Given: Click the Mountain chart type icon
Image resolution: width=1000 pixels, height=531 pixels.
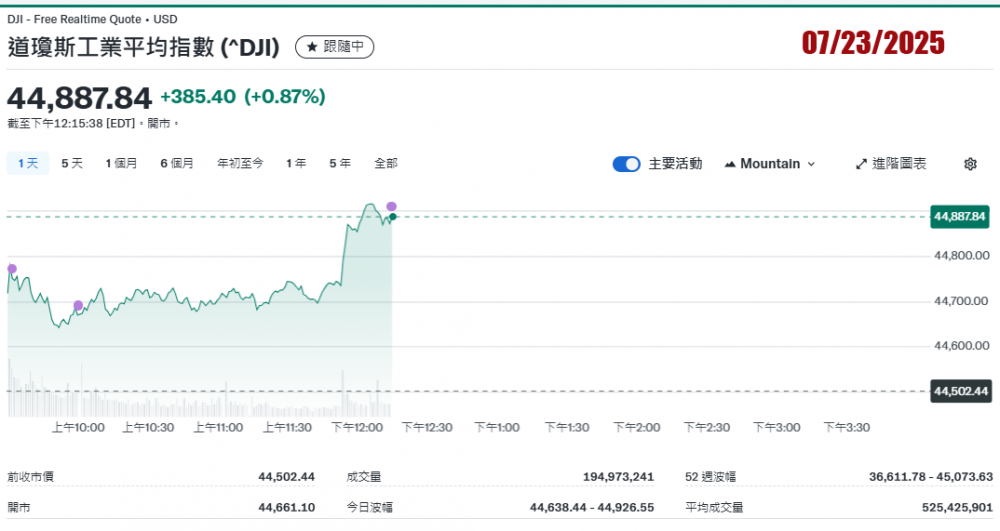Looking at the screenshot, I should [729, 164].
